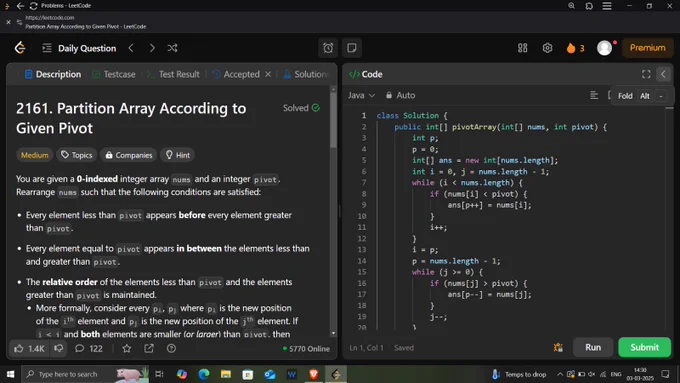Click the streak flame counter showing 3
The image size is (680, 383).
575,48
